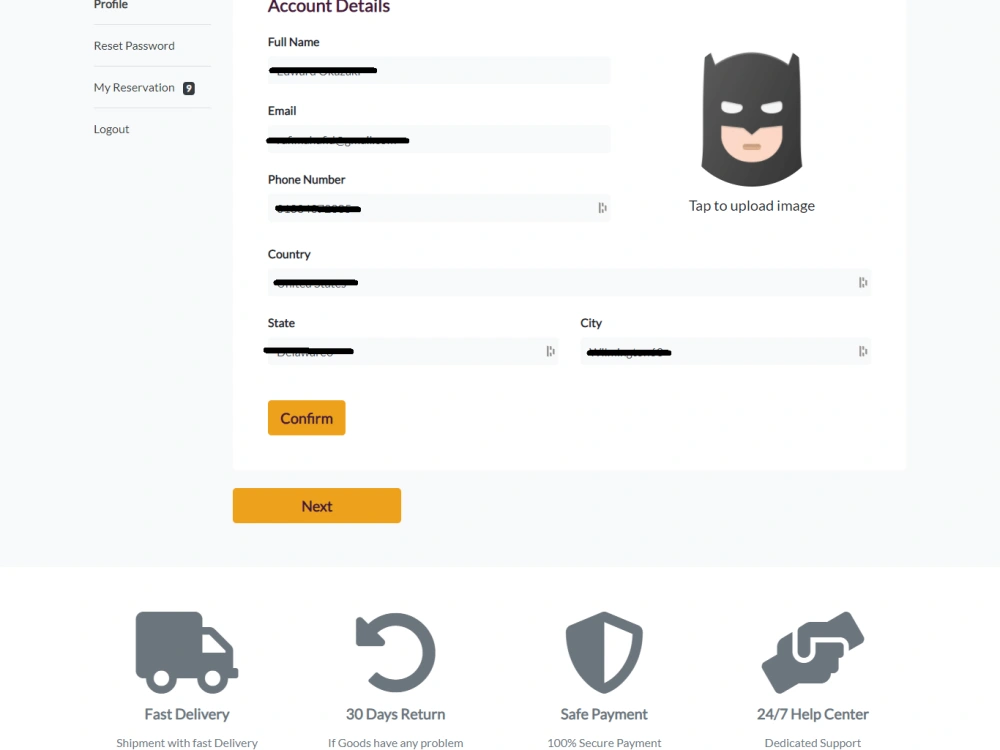
Task: Click Tap to upload image text
Action: point(752,206)
